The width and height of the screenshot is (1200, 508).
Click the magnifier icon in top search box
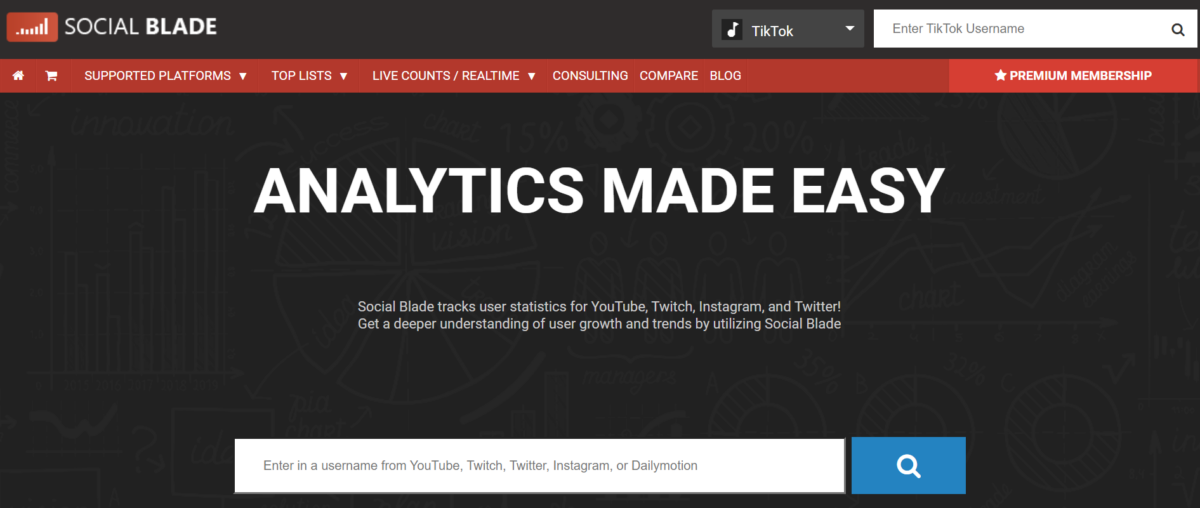pos(1177,30)
